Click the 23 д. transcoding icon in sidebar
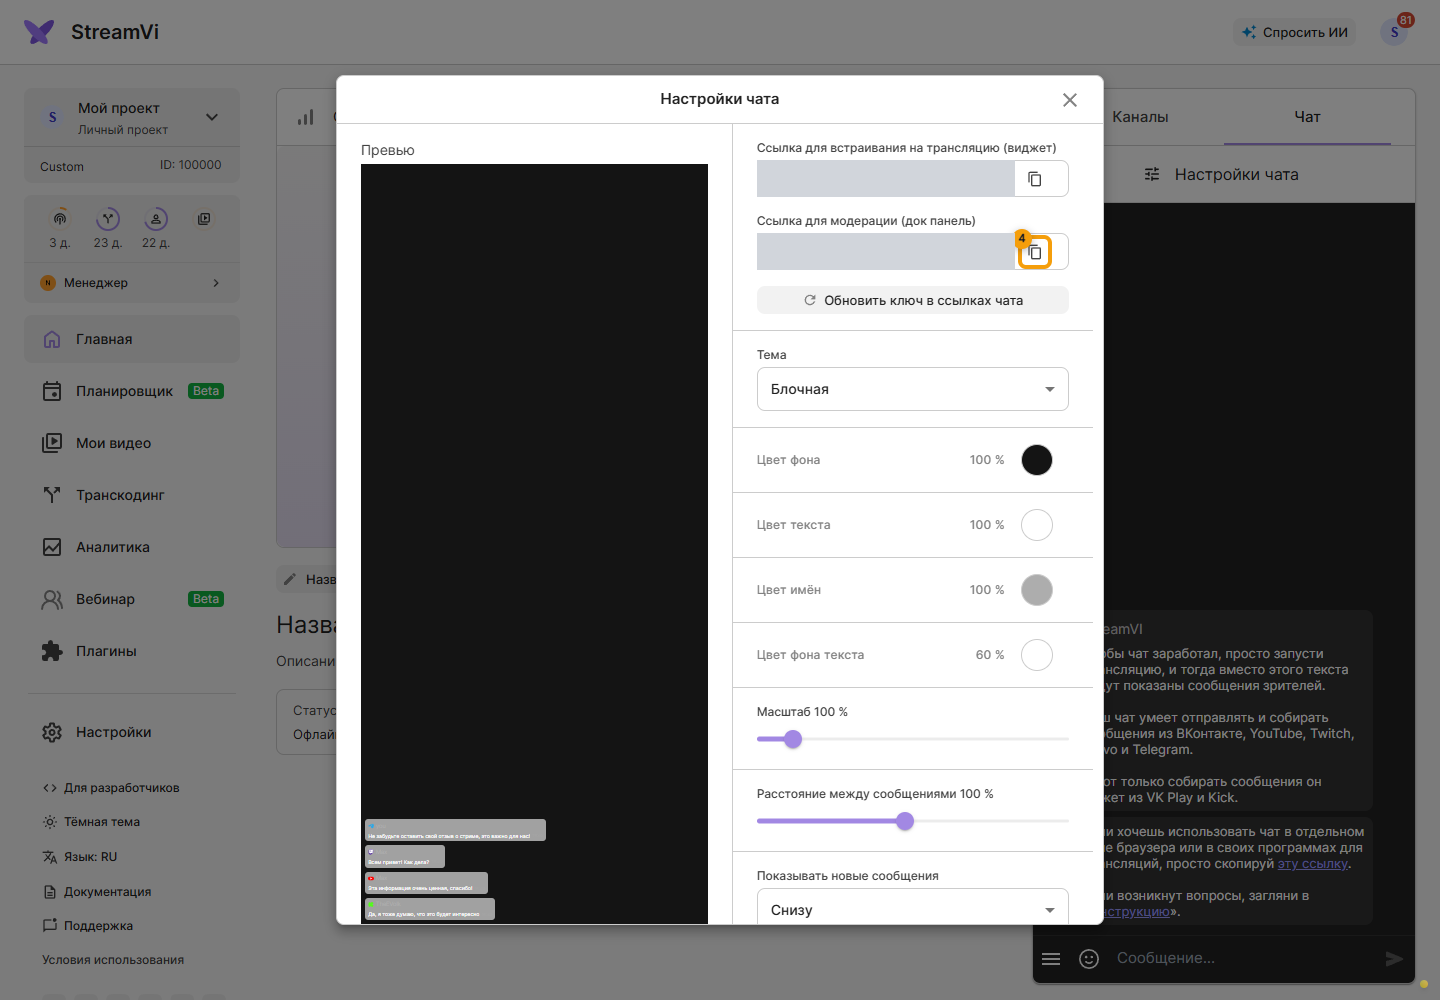Image resolution: width=1440 pixels, height=1000 pixels. (108, 219)
